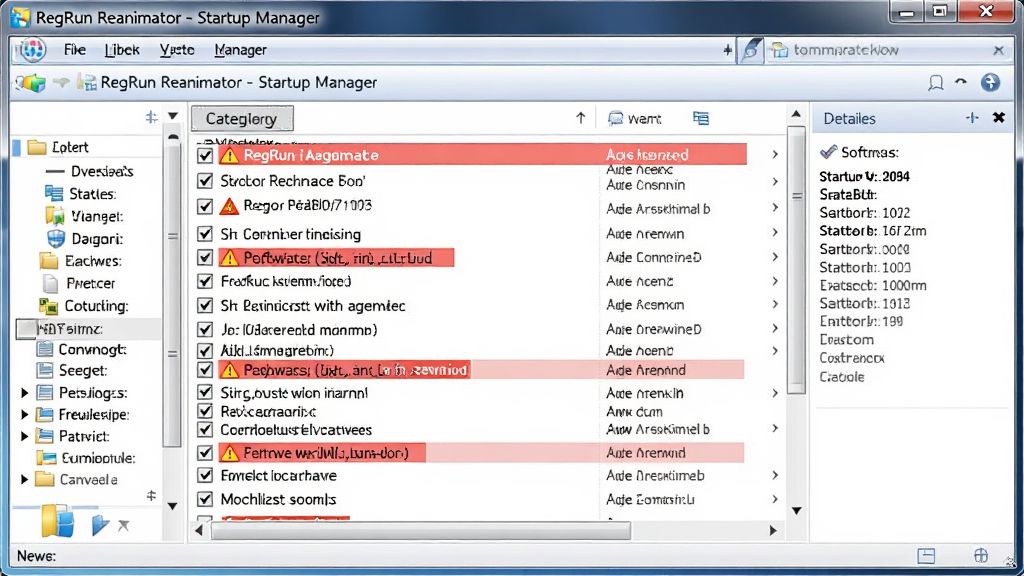Select the tommaratelow tab
The height and width of the screenshot is (576, 1024).
(846, 50)
